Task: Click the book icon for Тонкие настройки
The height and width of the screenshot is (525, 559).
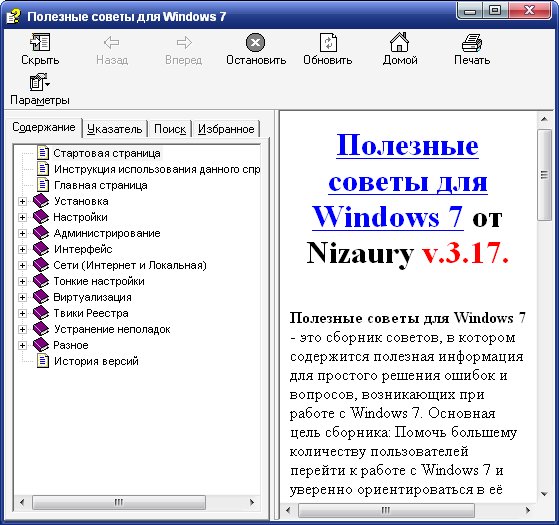Action: pyautogui.click(x=41, y=281)
